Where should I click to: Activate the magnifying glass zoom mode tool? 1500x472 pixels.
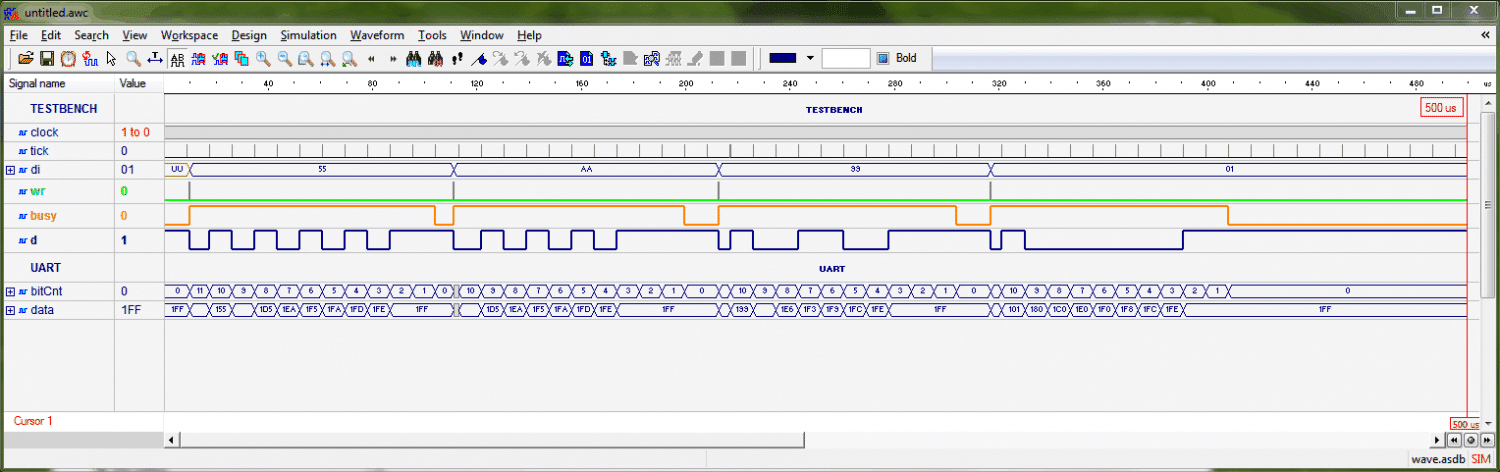(133, 59)
